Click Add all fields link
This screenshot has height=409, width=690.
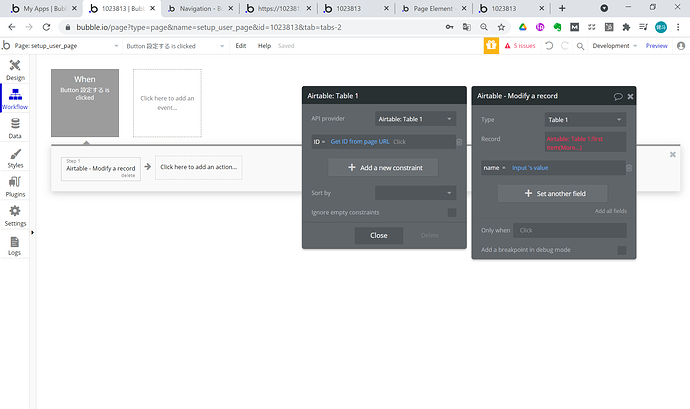[x=610, y=211]
